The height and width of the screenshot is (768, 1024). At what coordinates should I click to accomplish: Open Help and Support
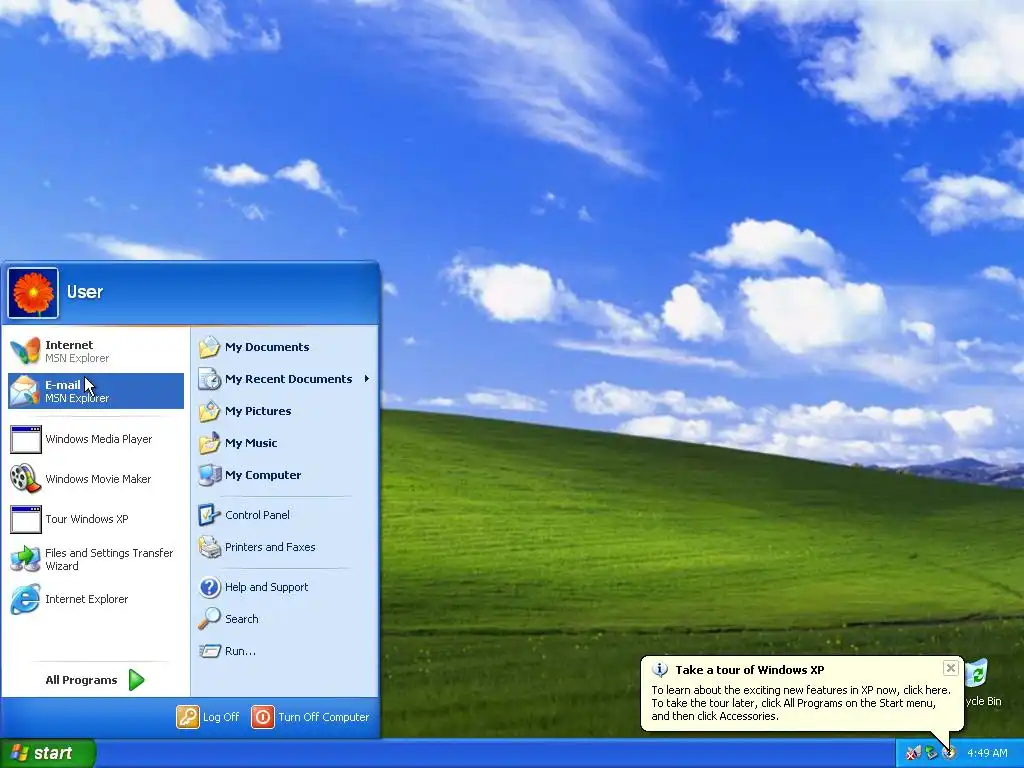pyautogui.click(x=284, y=586)
